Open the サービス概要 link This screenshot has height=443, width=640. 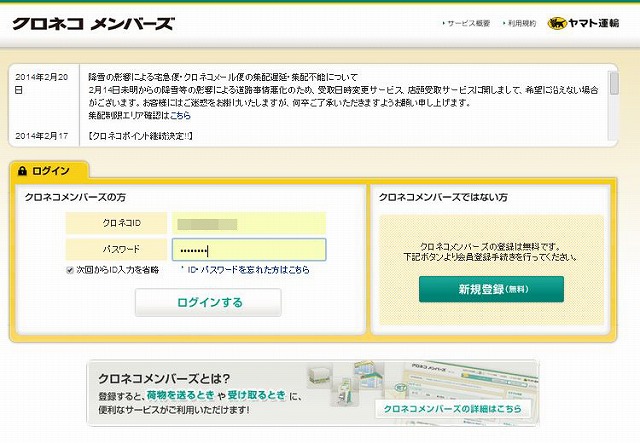pyautogui.click(x=469, y=24)
